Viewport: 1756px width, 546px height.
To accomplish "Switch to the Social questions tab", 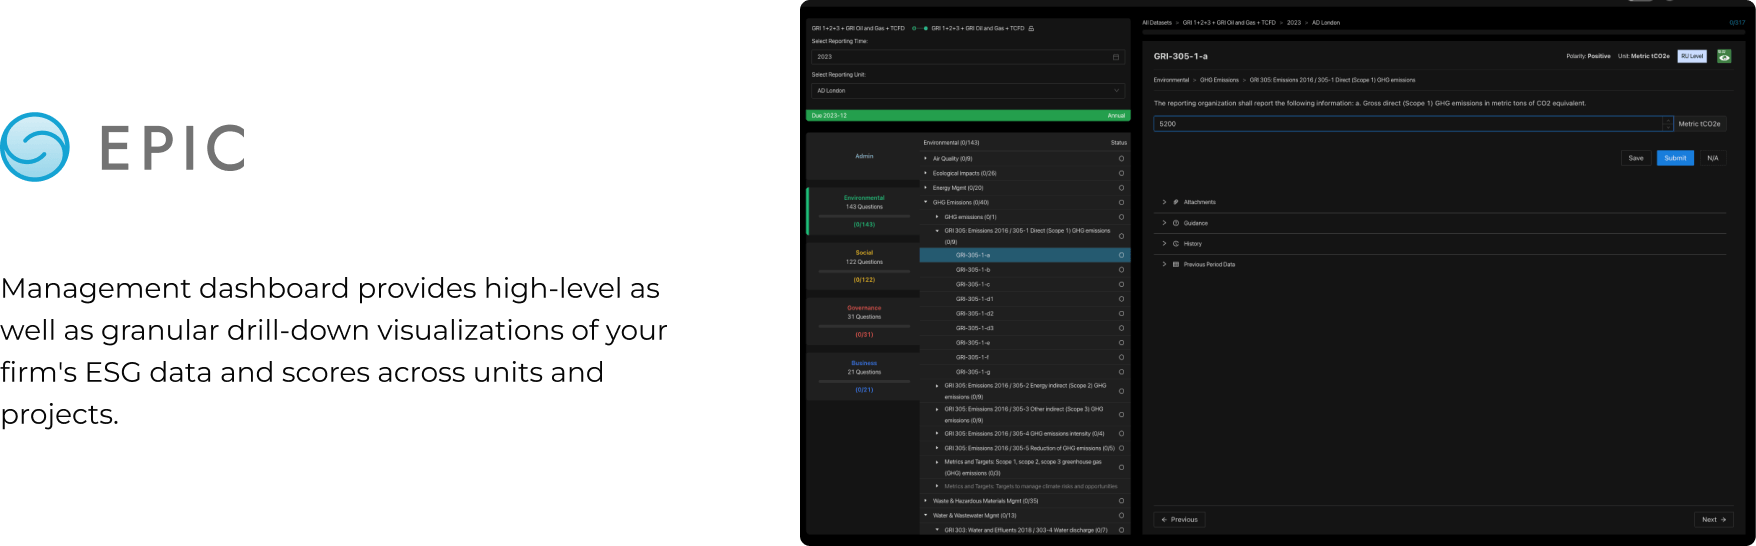I will (x=864, y=265).
